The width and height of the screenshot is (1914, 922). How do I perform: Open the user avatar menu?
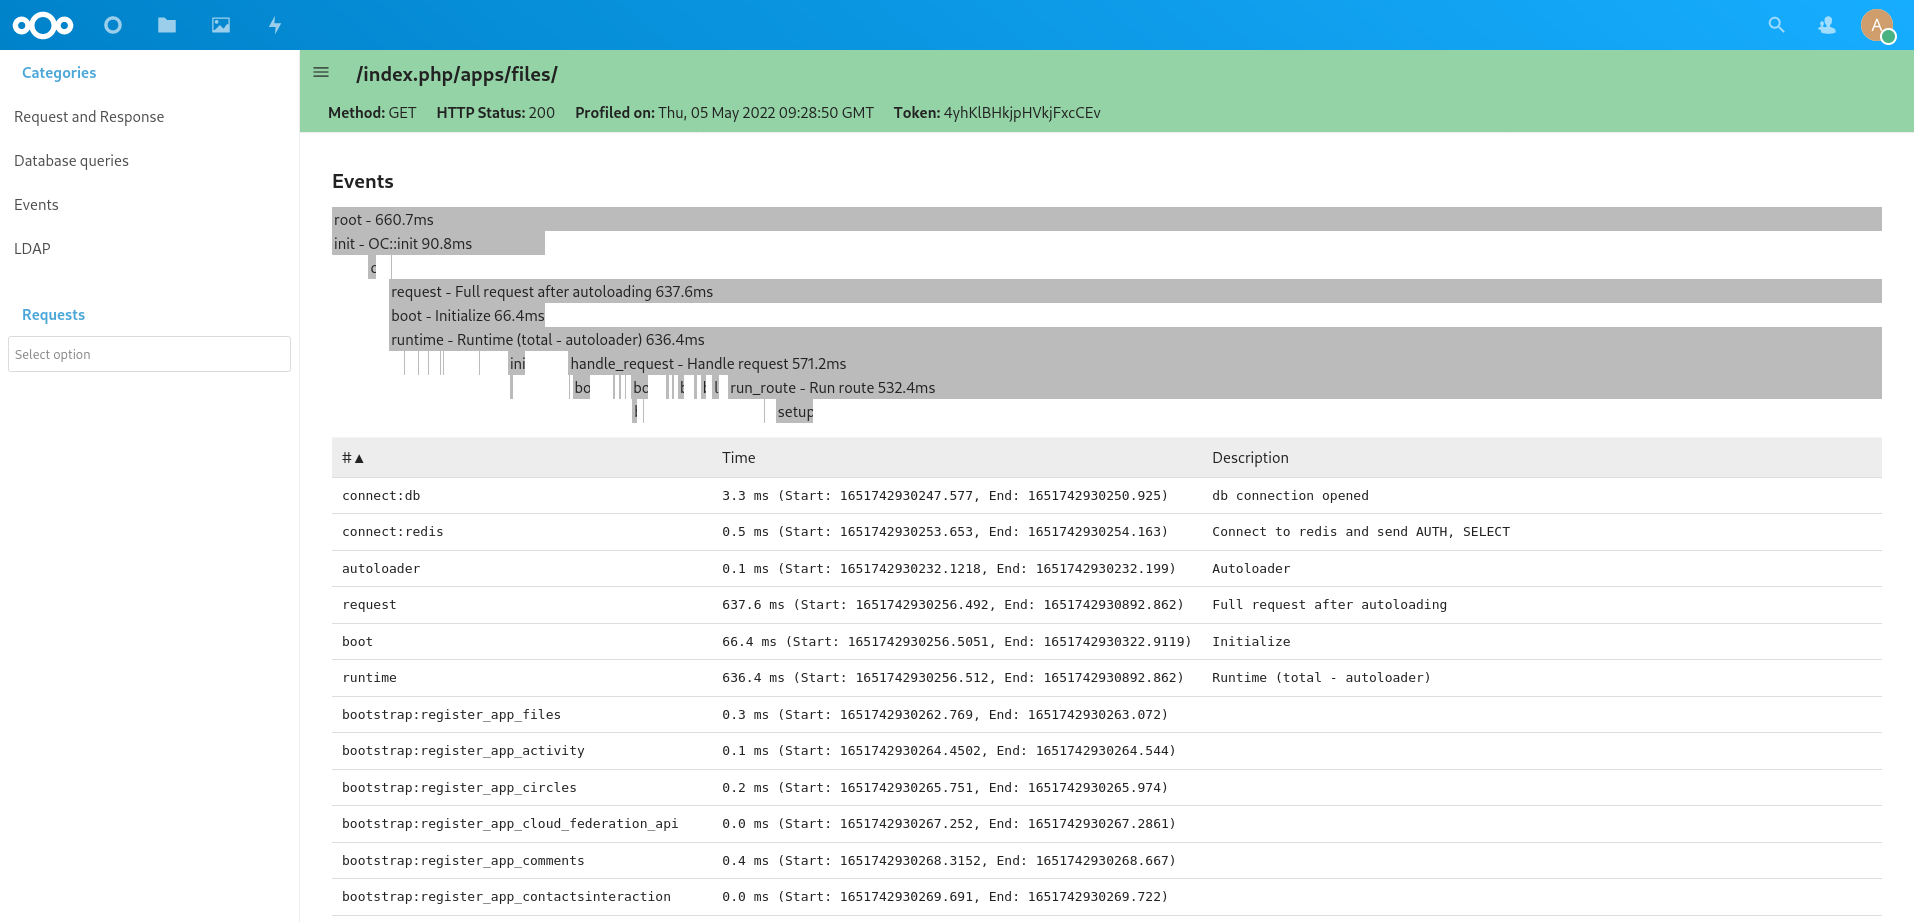click(x=1878, y=25)
